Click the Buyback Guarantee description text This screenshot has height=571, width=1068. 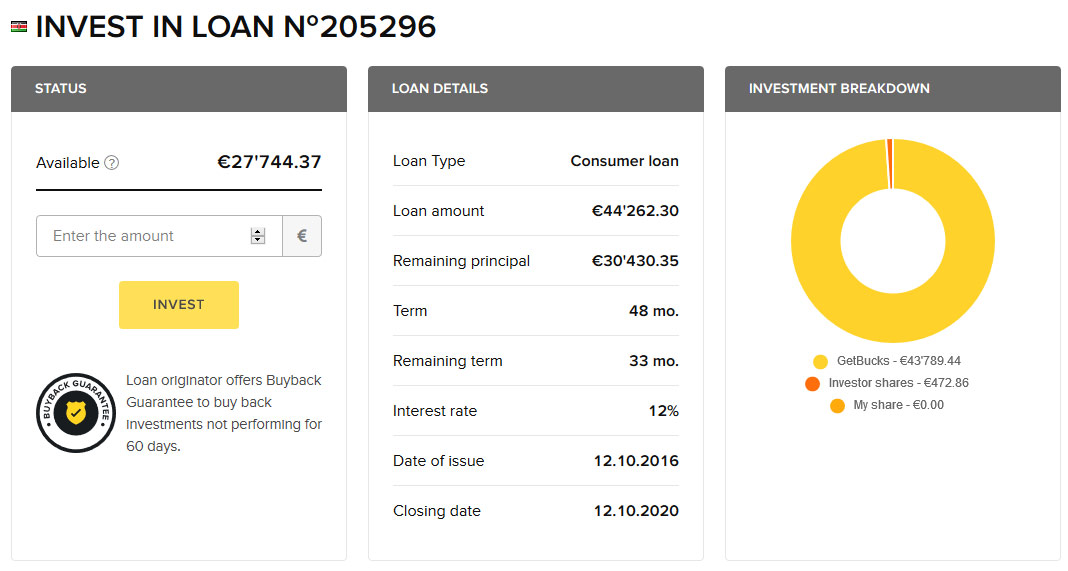click(224, 413)
